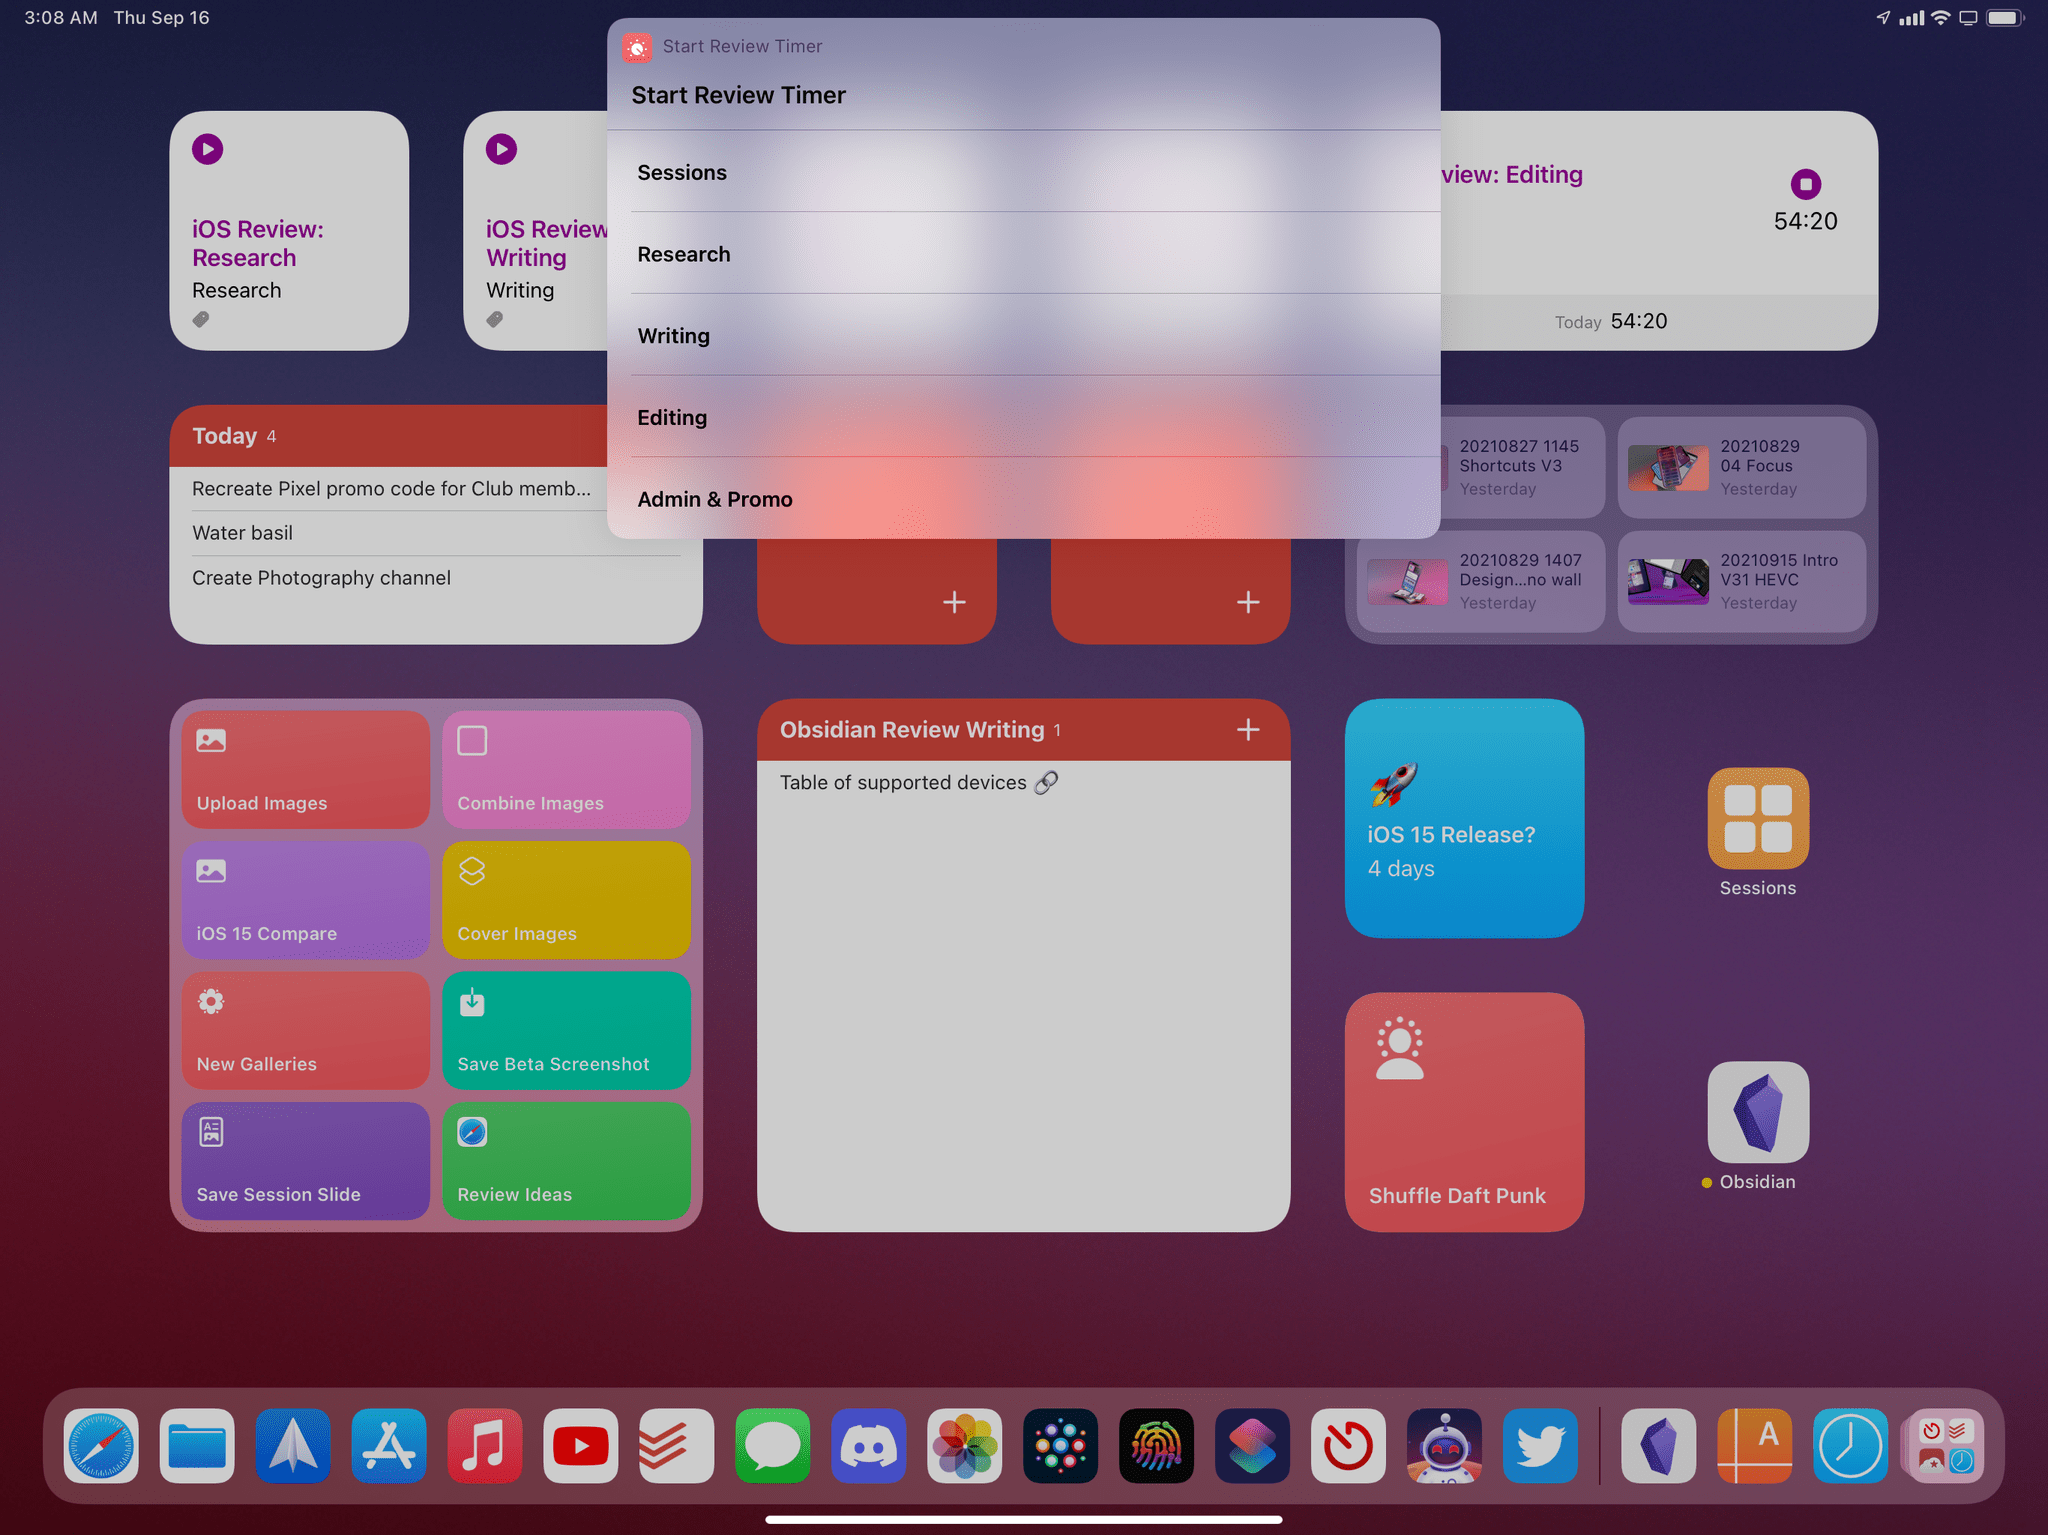The height and width of the screenshot is (1535, 2048).
Task: Add task to Obsidian Review Writing list
Action: [1248, 730]
